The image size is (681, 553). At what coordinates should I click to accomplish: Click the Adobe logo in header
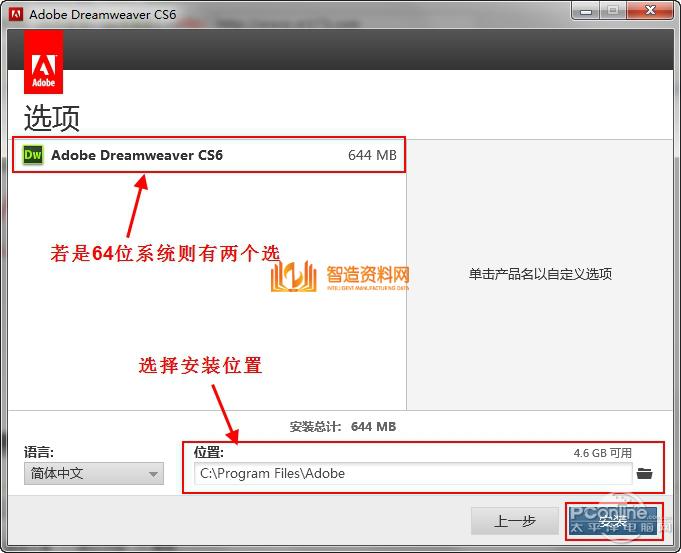click(x=43, y=62)
